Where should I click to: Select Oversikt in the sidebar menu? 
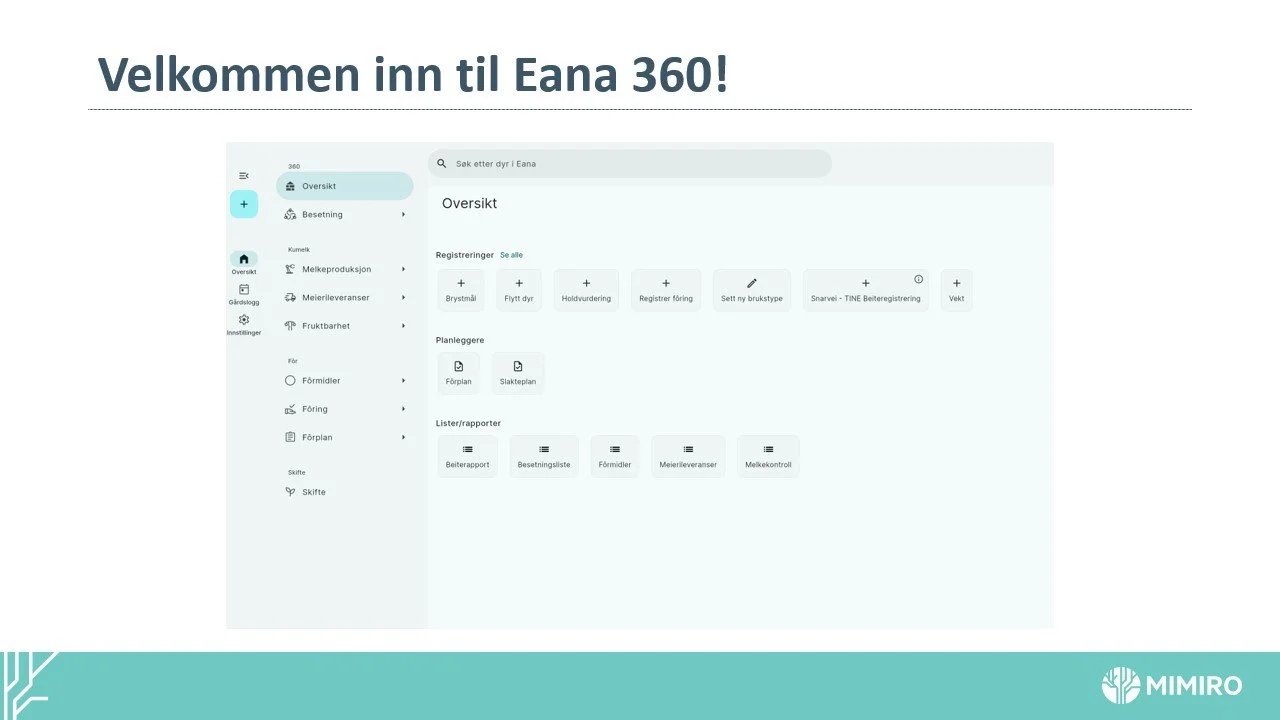tap(345, 186)
